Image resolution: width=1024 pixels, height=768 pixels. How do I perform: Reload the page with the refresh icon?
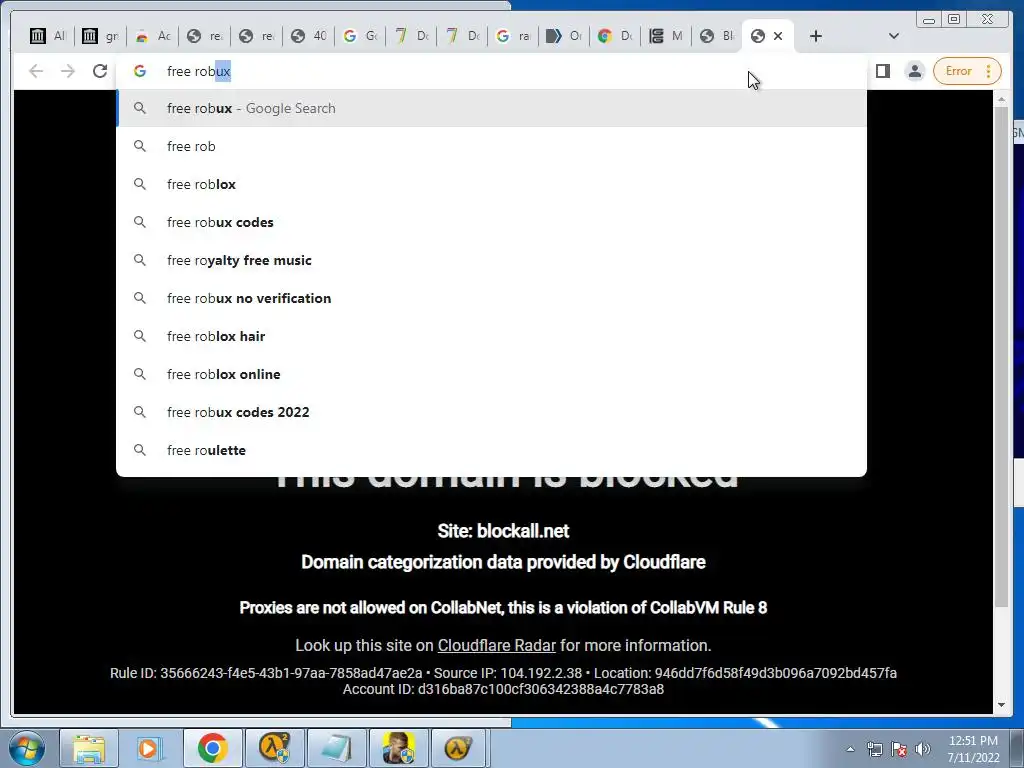[x=99, y=71]
